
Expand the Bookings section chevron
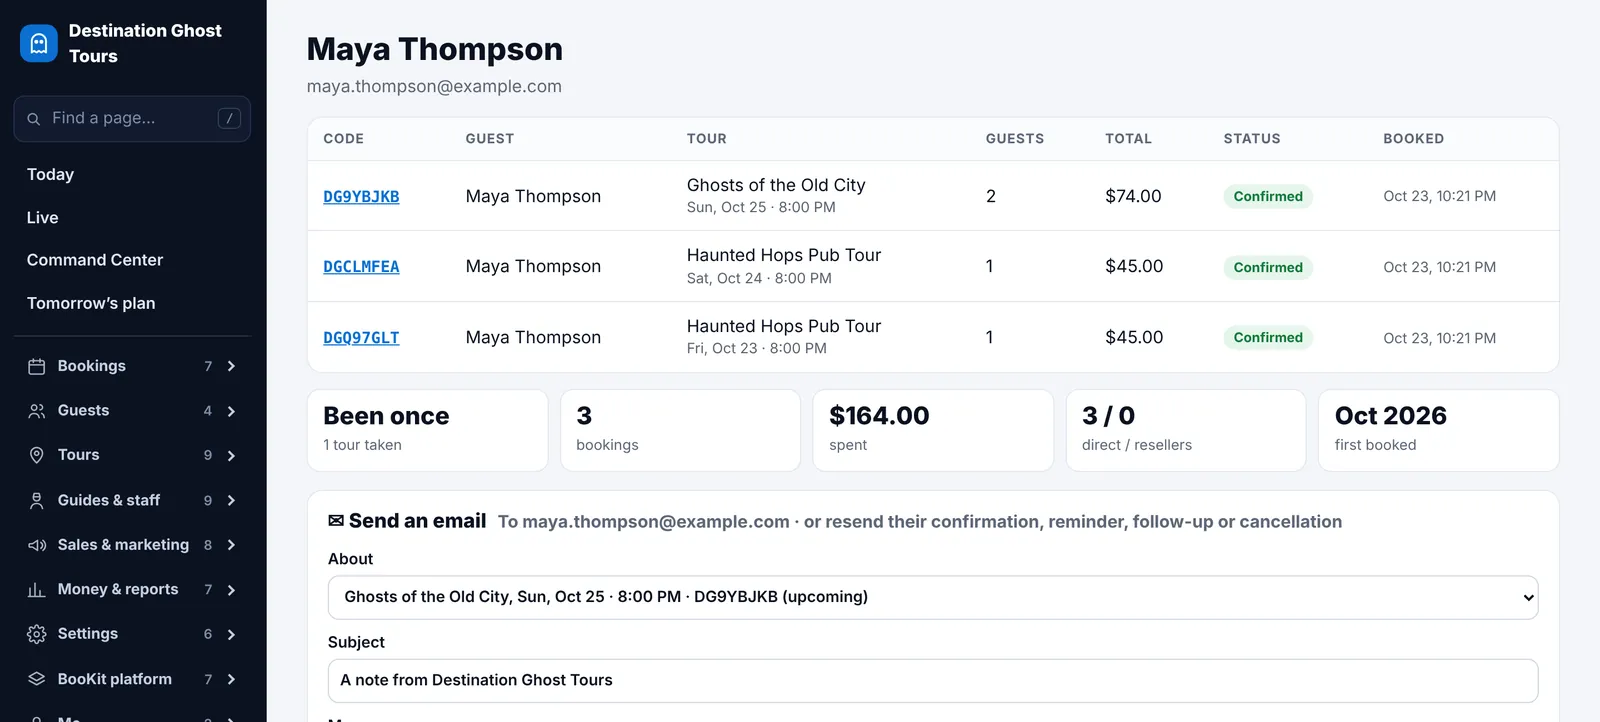coord(231,366)
